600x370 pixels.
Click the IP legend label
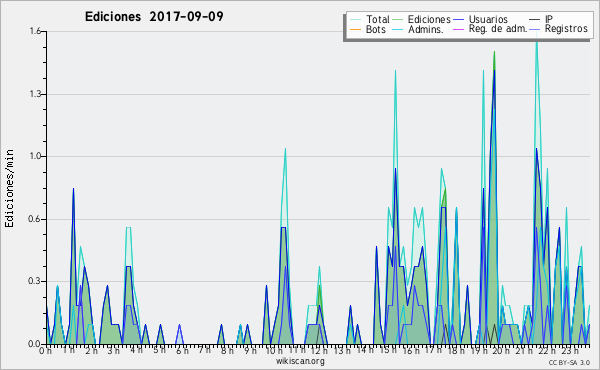pyautogui.click(x=549, y=19)
